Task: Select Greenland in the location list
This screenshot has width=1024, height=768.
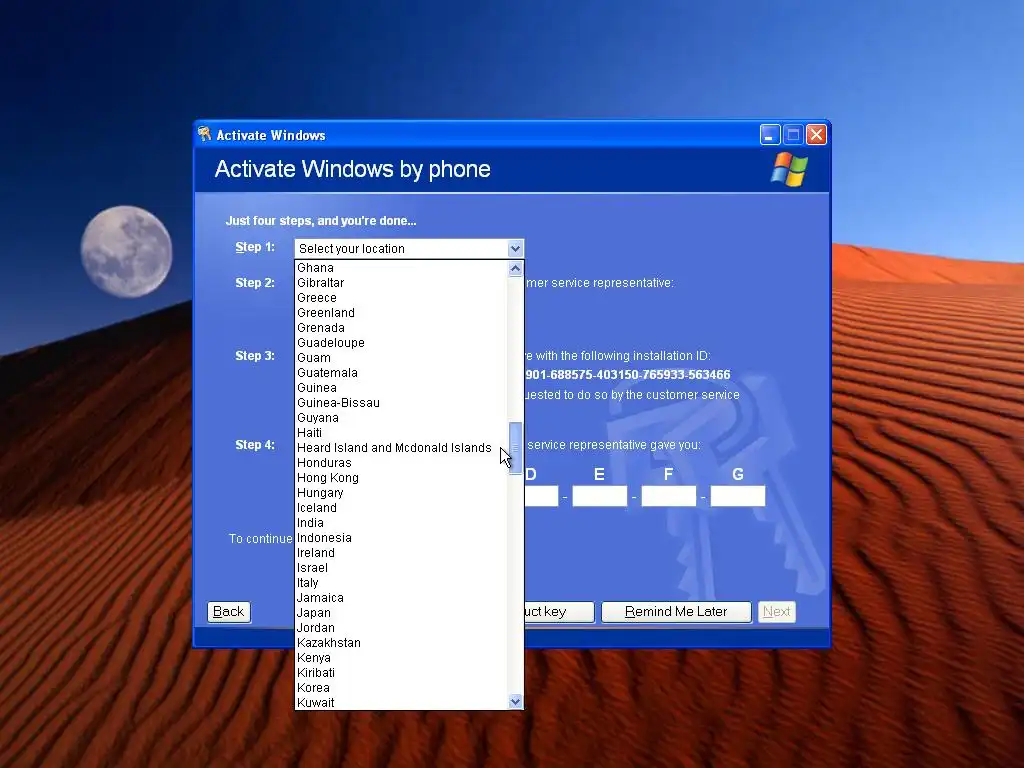Action: pos(401,313)
